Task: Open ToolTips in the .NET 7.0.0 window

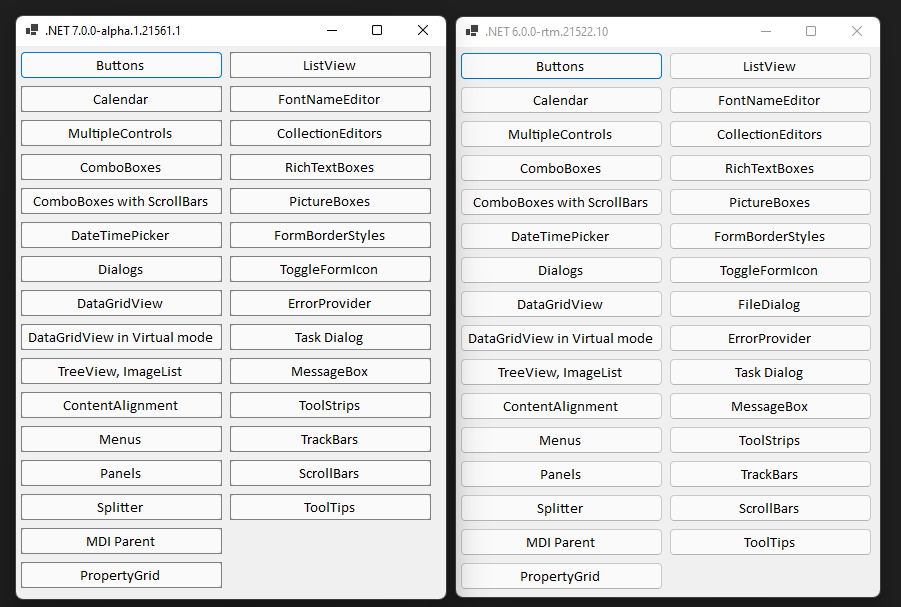Action: pos(330,506)
